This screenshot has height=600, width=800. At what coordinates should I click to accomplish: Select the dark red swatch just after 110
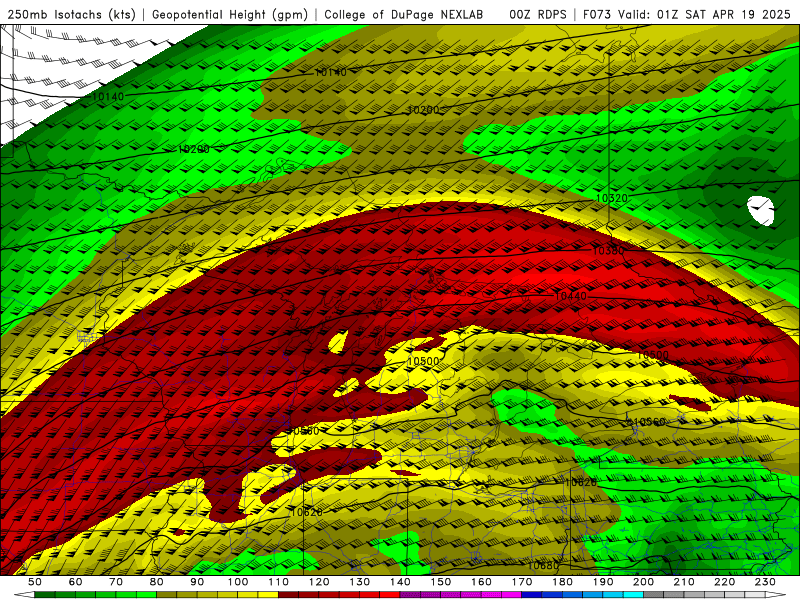pyautogui.click(x=288, y=595)
